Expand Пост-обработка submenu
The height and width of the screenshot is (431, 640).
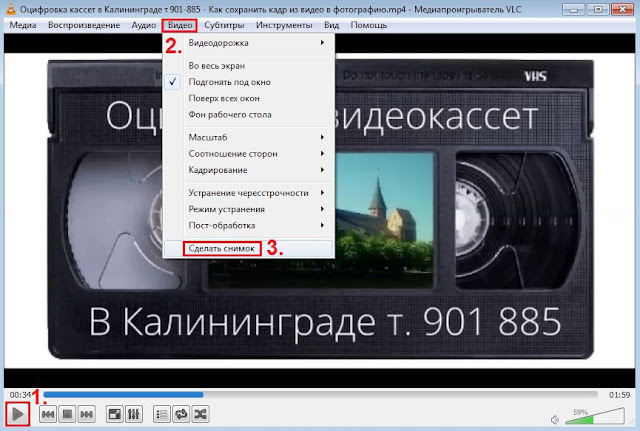[x=249, y=225]
